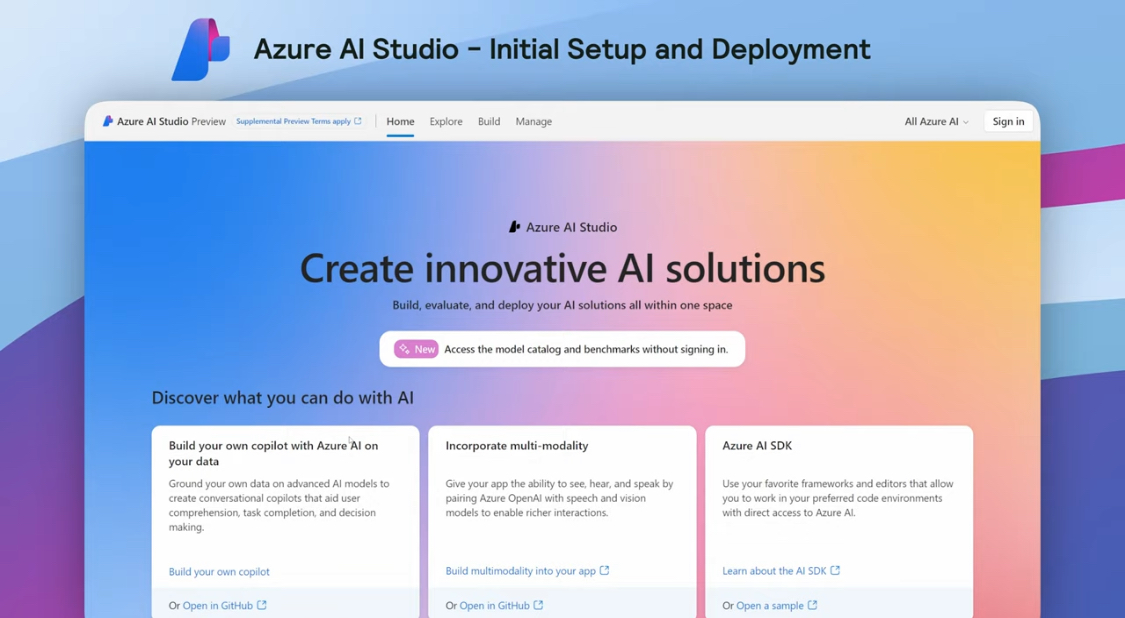Viewport: 1125px width, 618px height.
Task: Click the model catalog announcement banner text
Action: click(x=585, y=349)
